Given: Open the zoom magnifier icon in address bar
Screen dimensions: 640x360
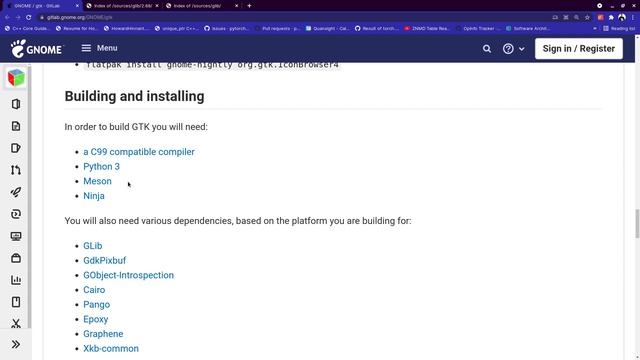Looking at the screenshot, I should tap(576, 17).
